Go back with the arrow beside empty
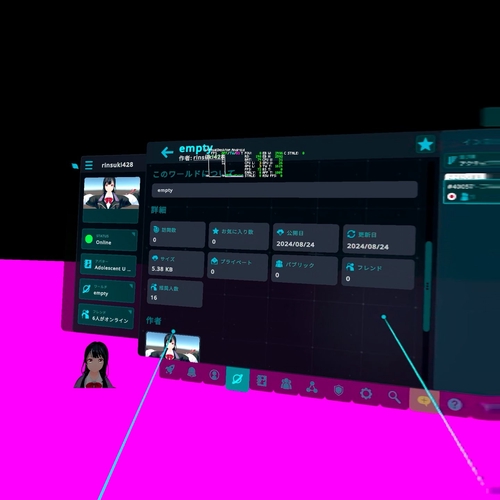Screen dimensions: 500x500 click(167, 152)
